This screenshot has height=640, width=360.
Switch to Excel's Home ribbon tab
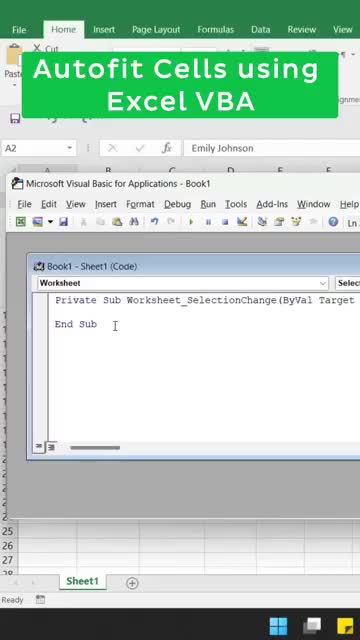pyautogui.click(x=63, y=29)
